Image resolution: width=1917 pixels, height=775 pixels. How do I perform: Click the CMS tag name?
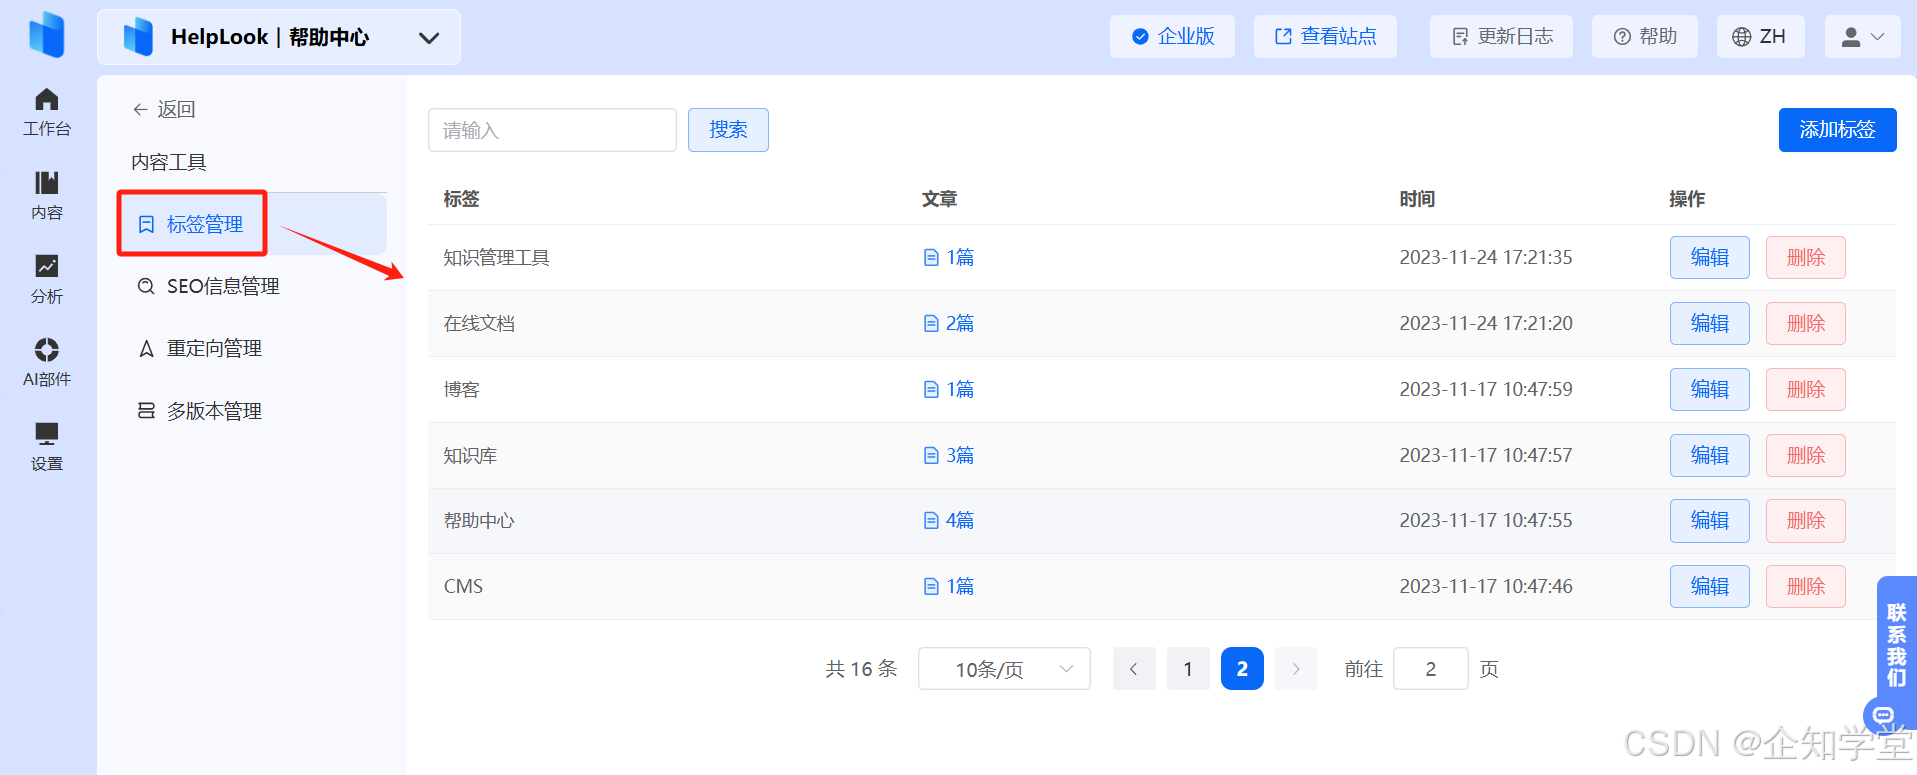pos(463,587)
